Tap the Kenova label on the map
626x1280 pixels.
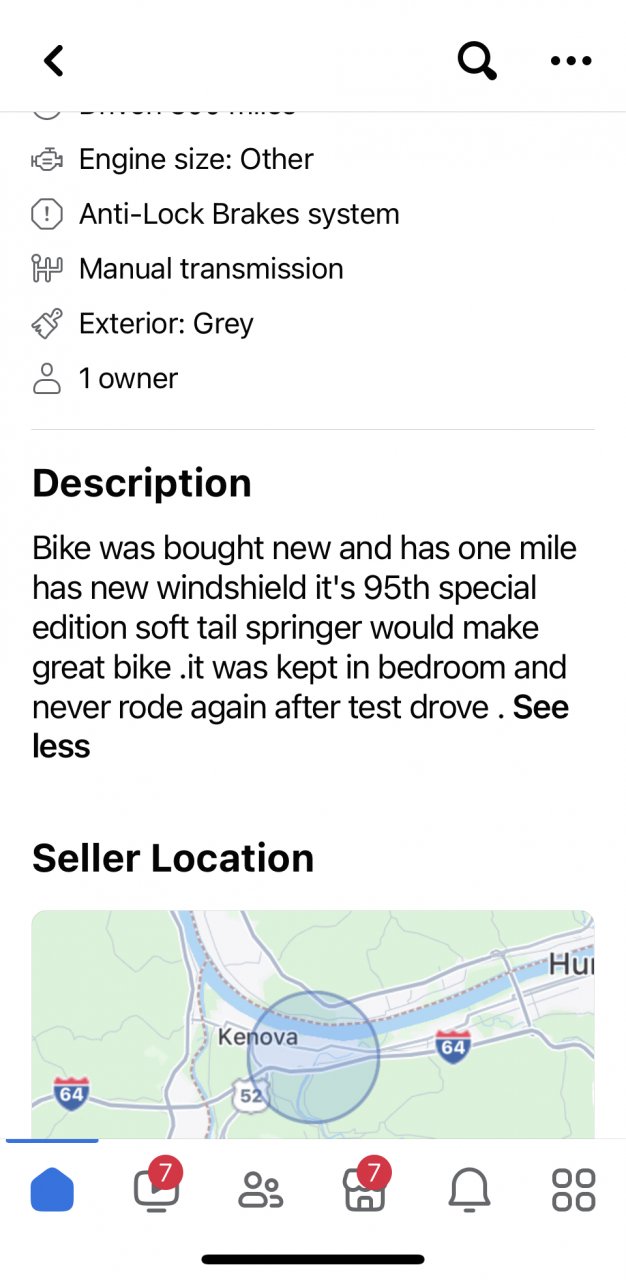pos(258,1037)
